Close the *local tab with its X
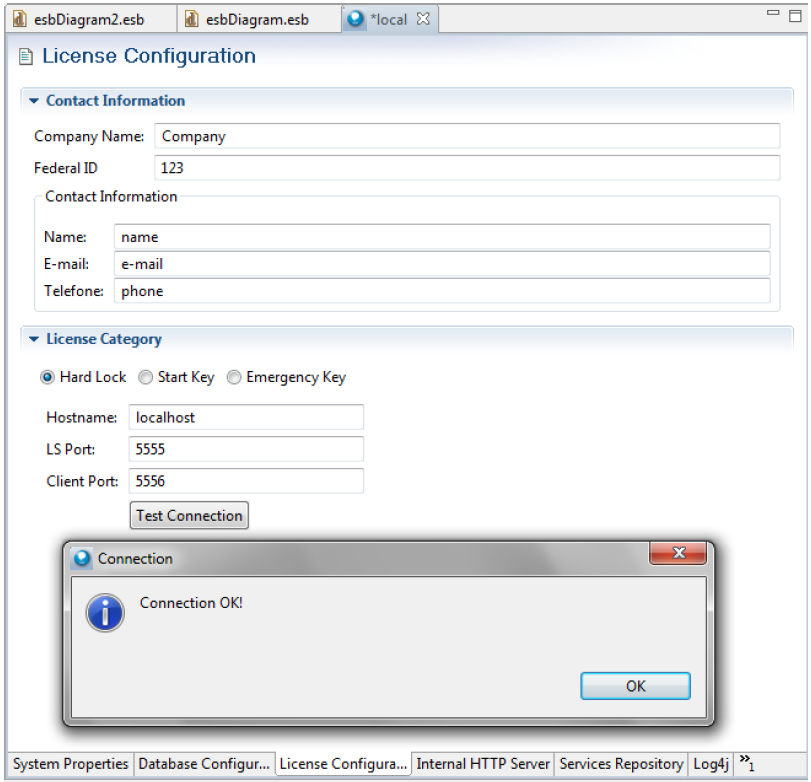 click(x=423, y=19)
